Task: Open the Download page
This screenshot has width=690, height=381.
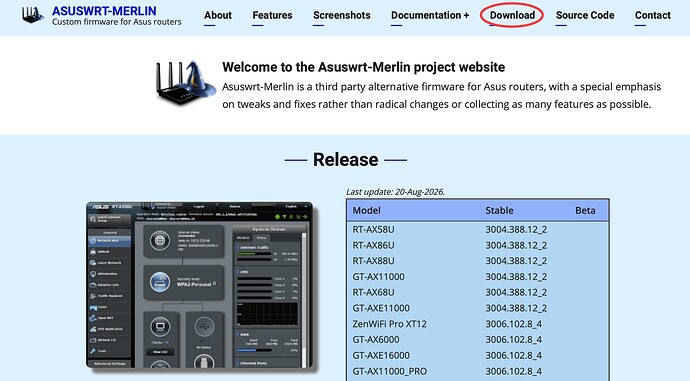Action: [512, 15]
